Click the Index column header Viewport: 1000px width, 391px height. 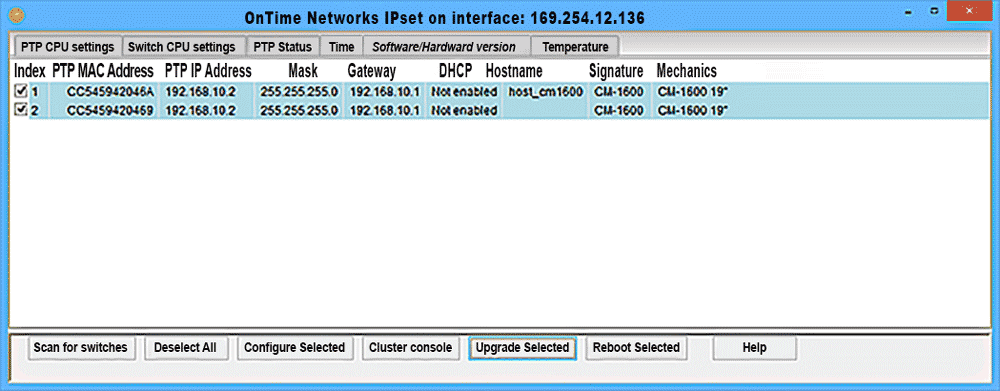point(30,70)
